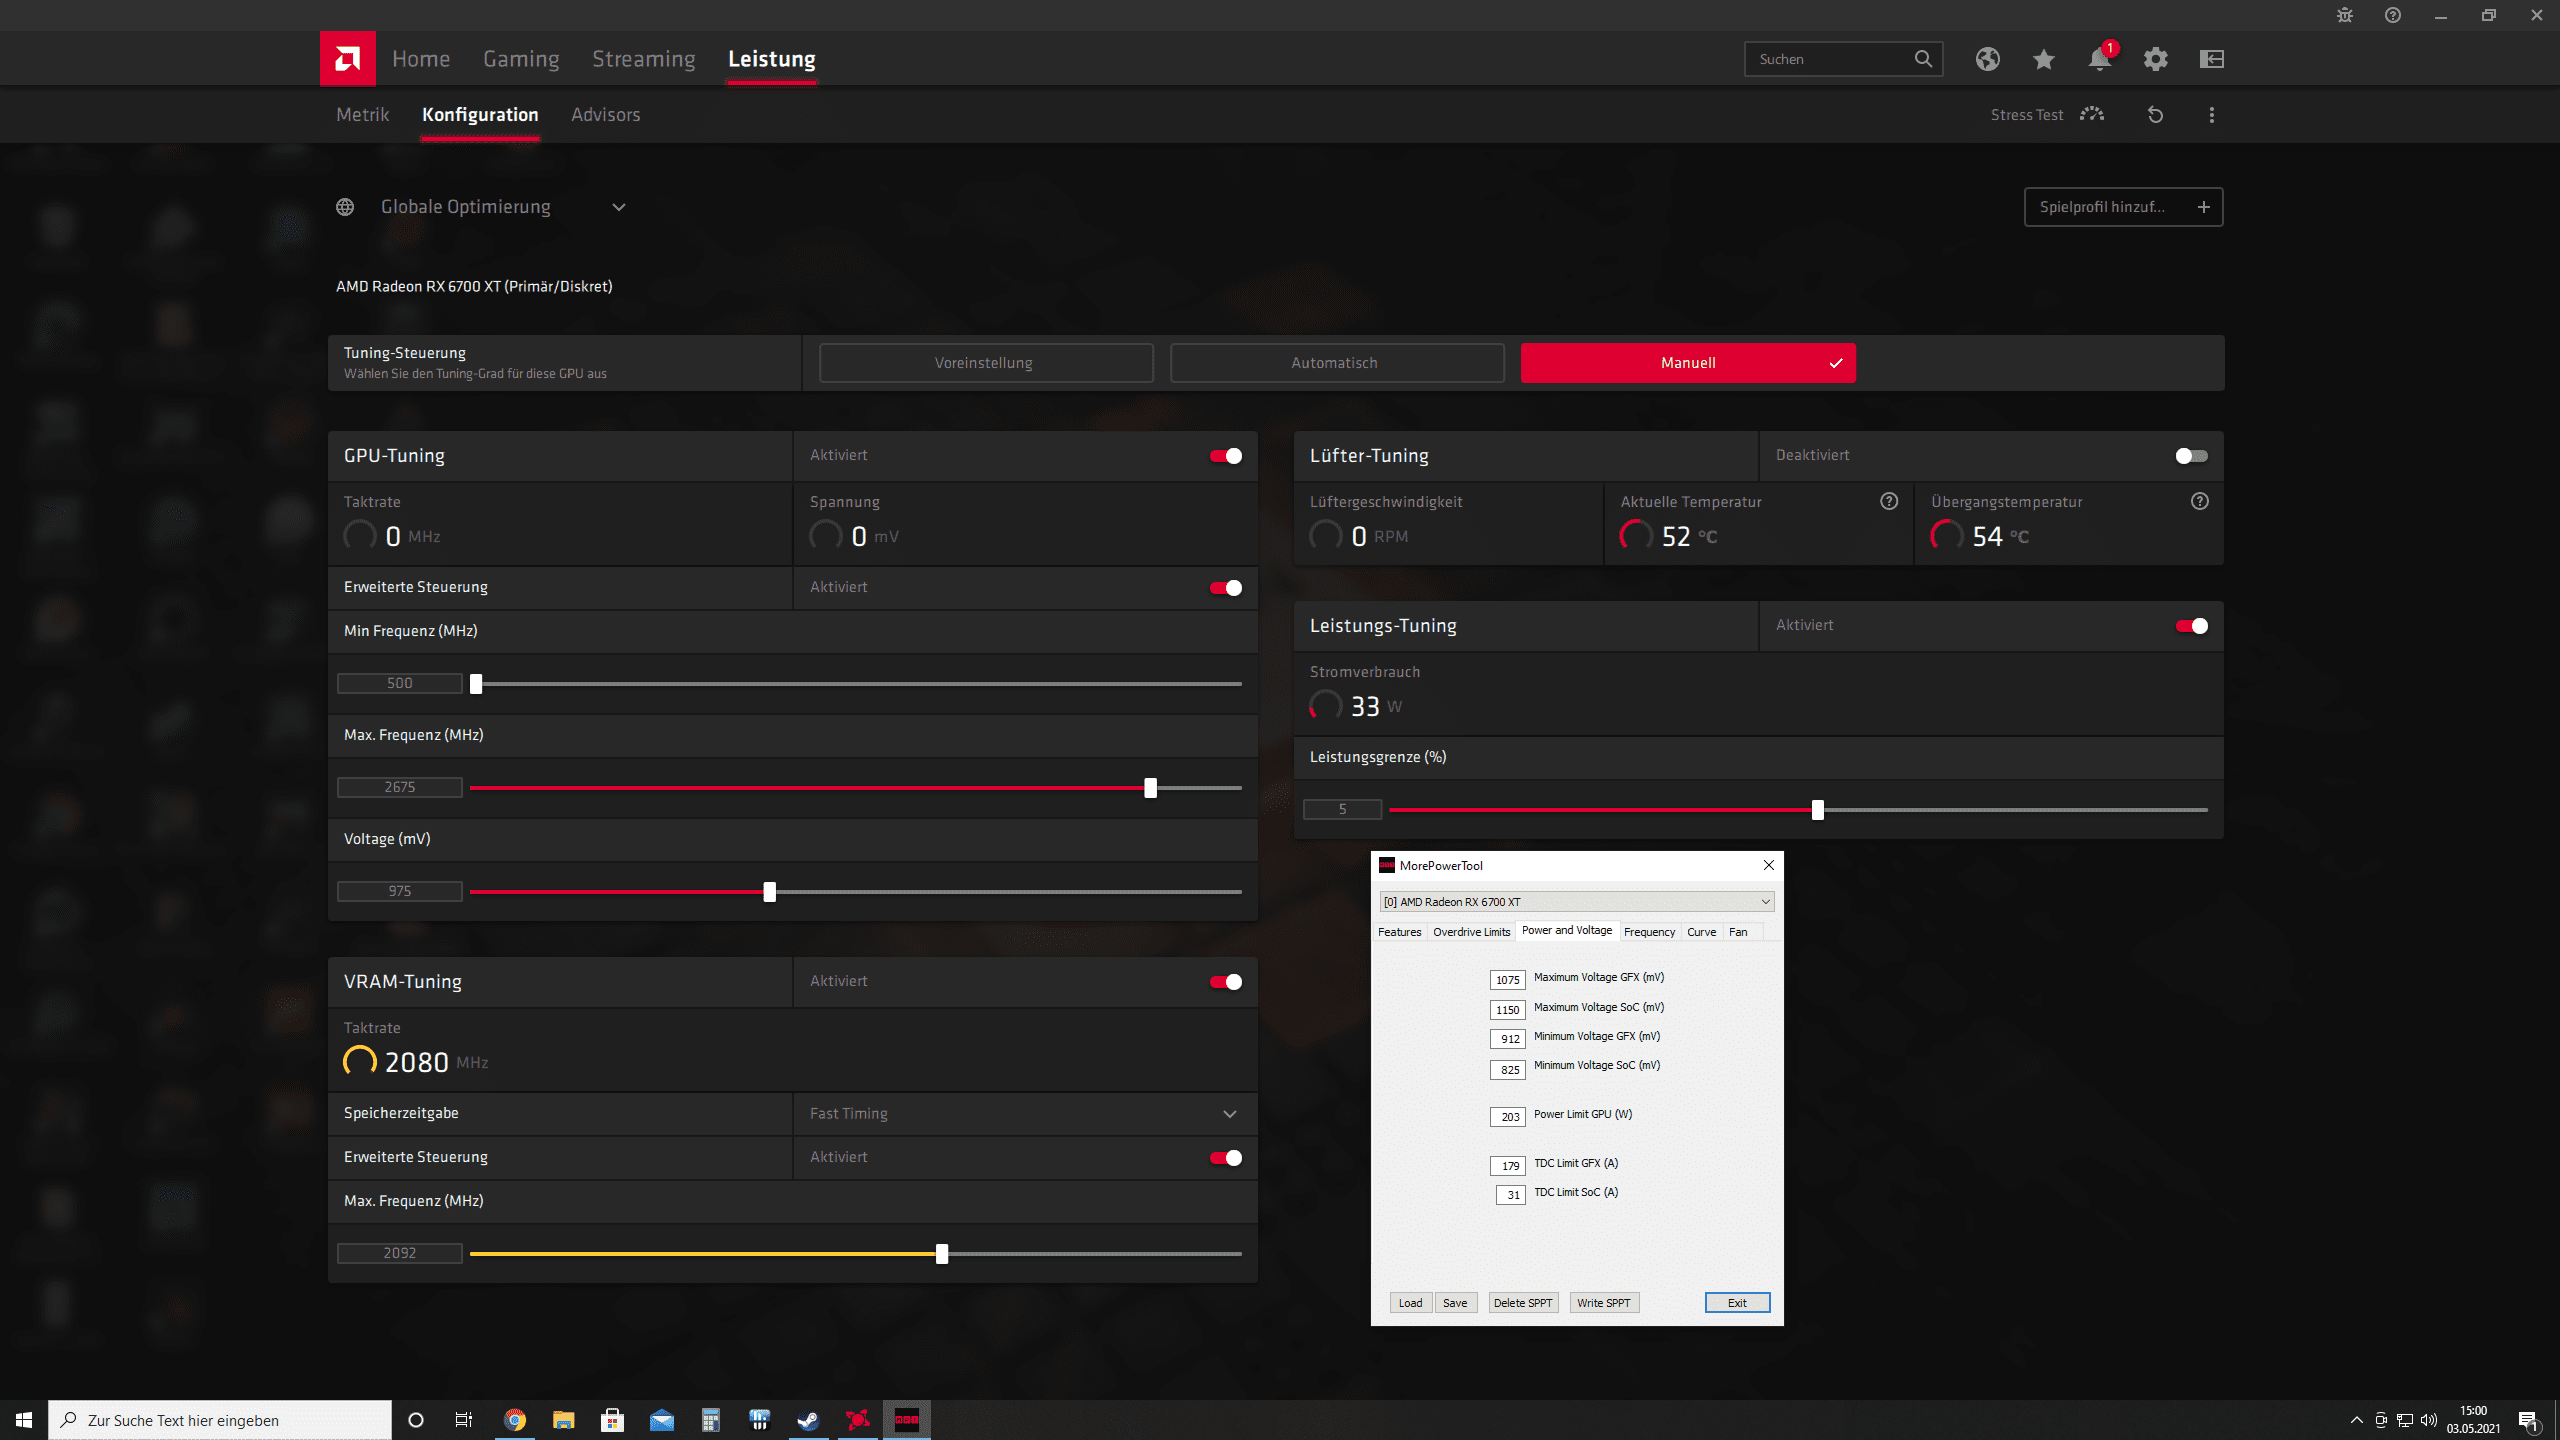Viewport: 2560px width, 1440px height.
Task: Show hidden system tray icons
Action: coord(2357,1420)
